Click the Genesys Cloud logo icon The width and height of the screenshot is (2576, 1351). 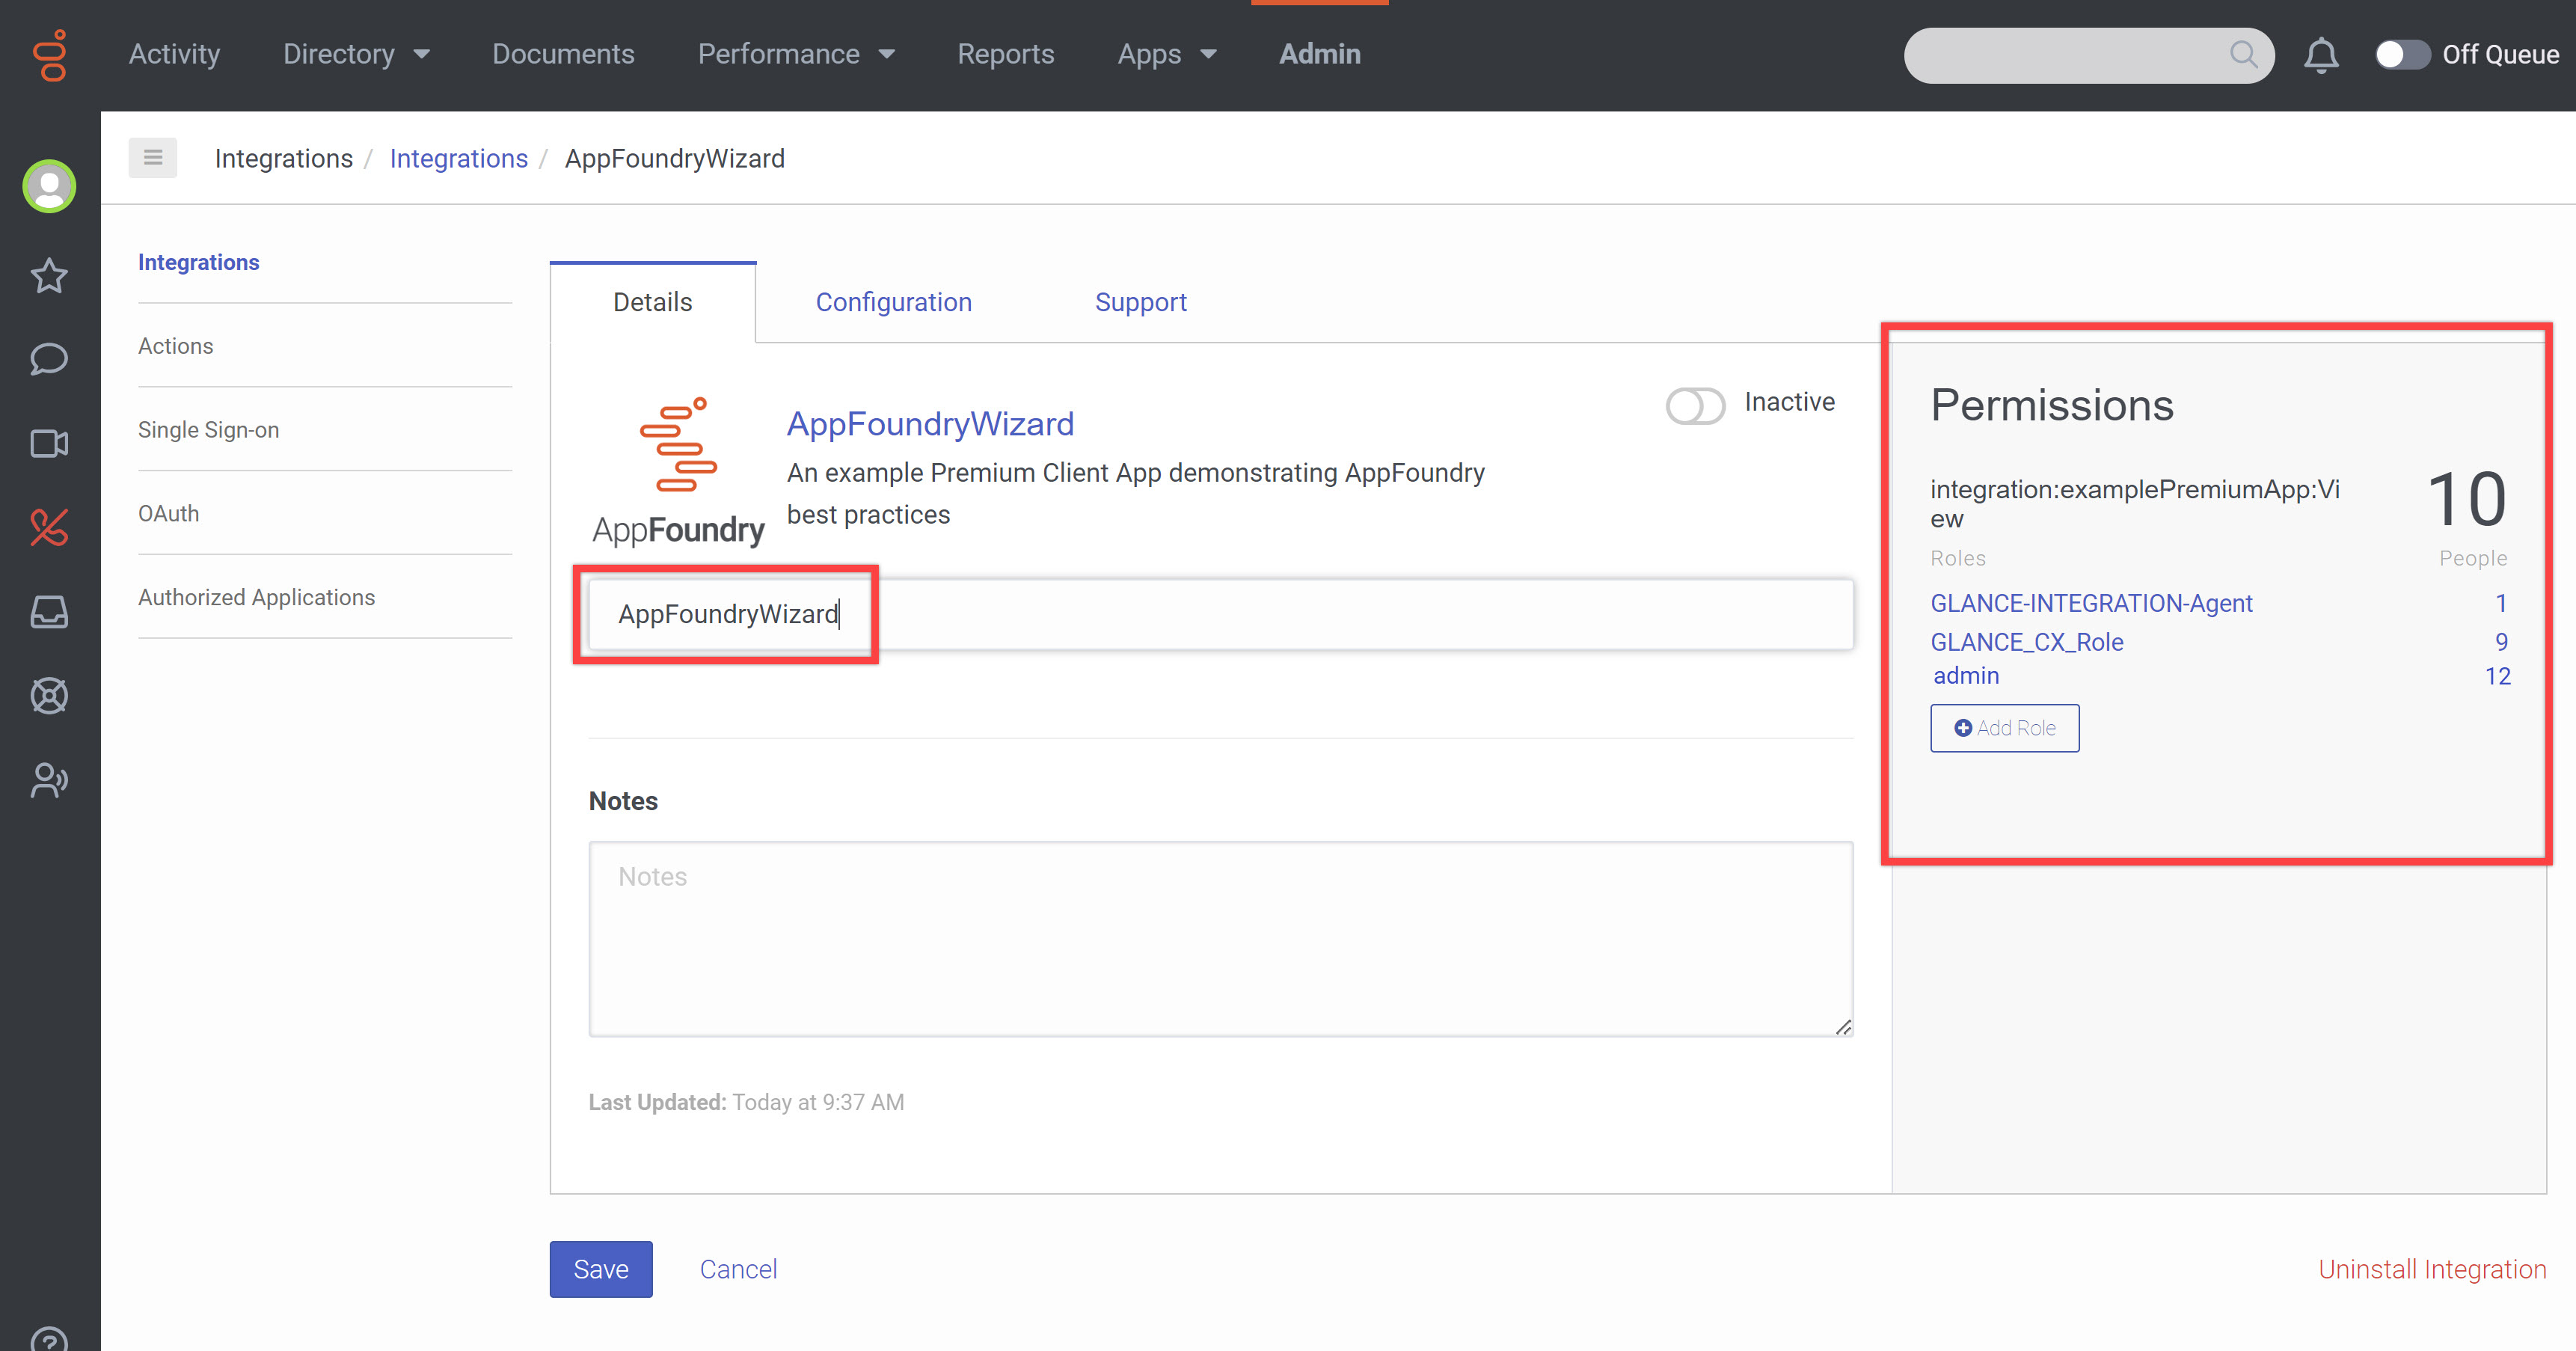pos(50,55)
